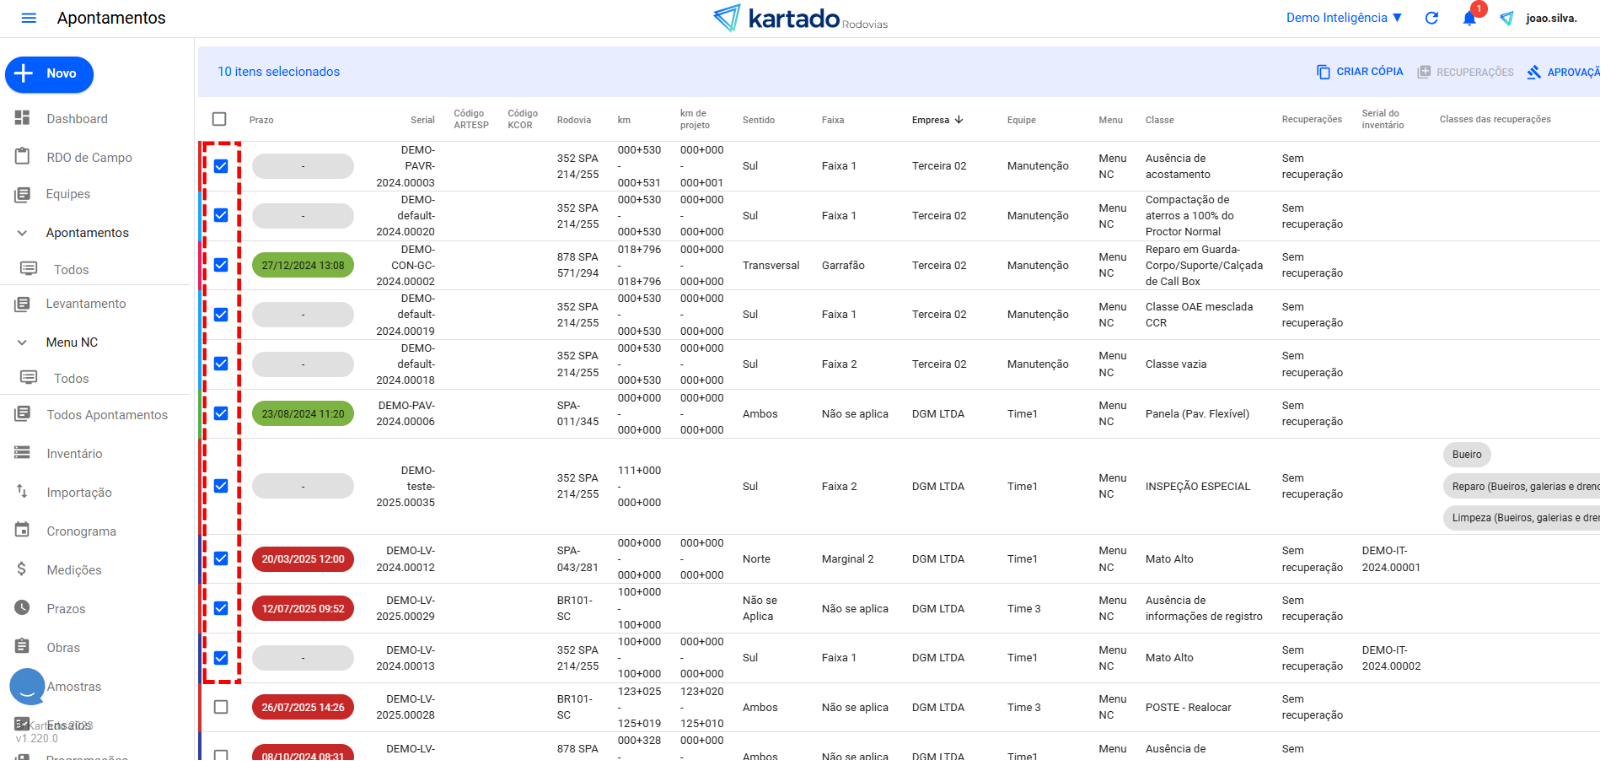The height and width of the screenshot is (761, 1601).
Task: Click the Novo button
Action: click(49, 74)
